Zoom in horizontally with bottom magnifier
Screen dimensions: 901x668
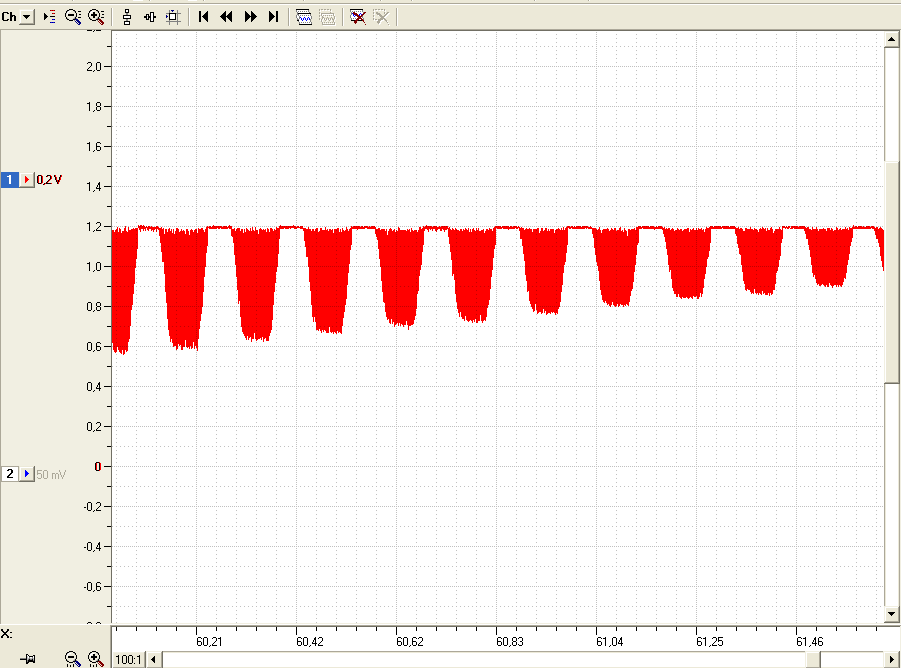point(95,659)
